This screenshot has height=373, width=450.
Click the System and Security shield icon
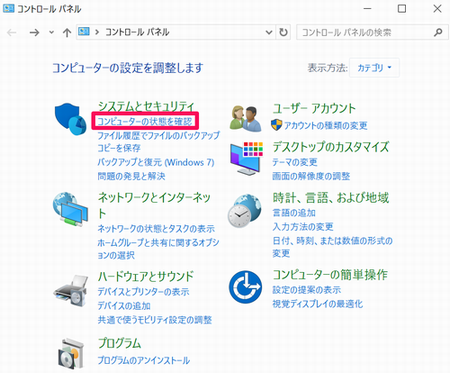coord(71,119)
